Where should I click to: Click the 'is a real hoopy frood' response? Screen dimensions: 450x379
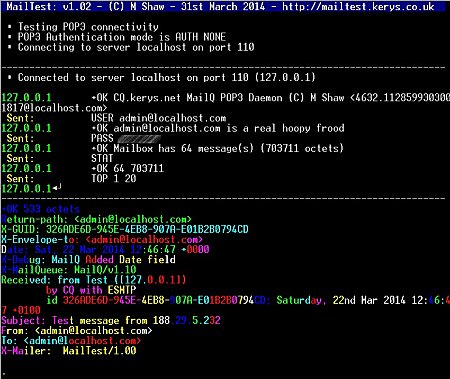(x=218, y=128)
